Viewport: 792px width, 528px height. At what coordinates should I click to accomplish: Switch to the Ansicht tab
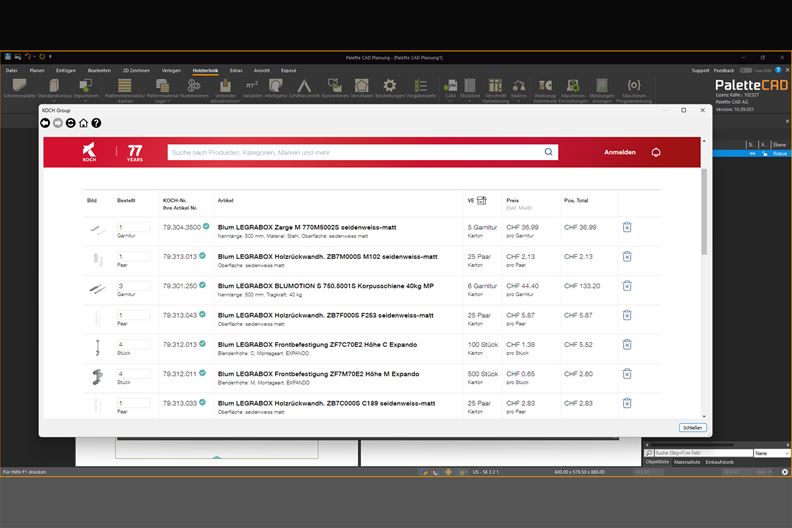[x=262, y=71]
